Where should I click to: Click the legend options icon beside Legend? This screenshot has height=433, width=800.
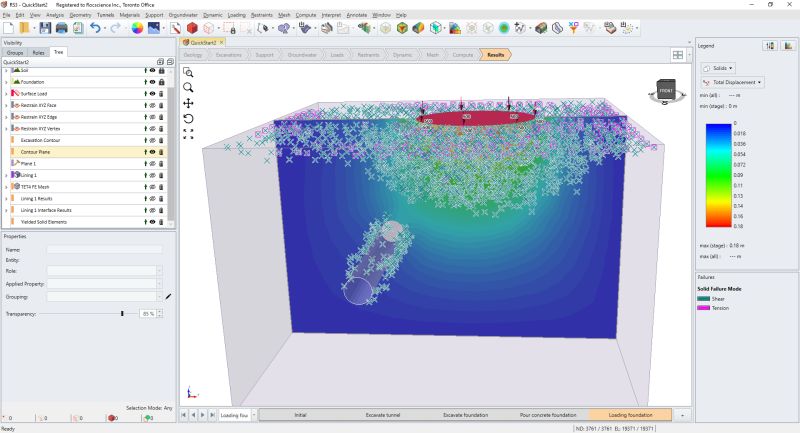770,46
